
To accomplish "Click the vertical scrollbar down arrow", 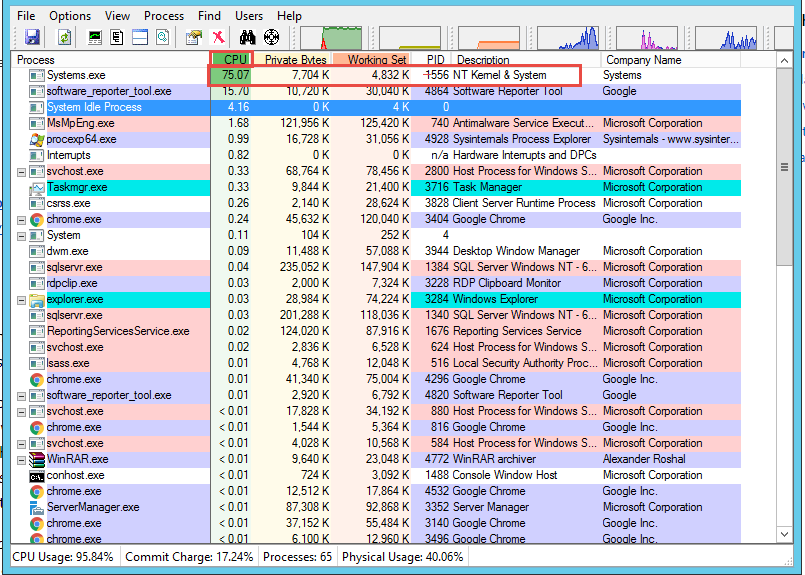I will 784,534.
